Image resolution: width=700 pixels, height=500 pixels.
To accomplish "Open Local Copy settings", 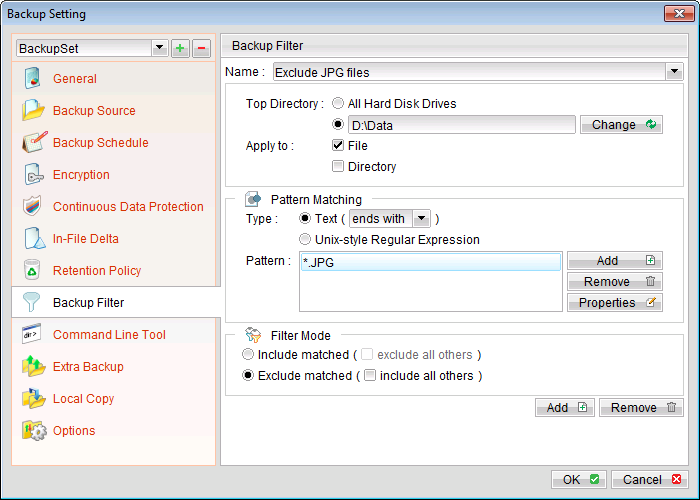I will click(83, 399).
